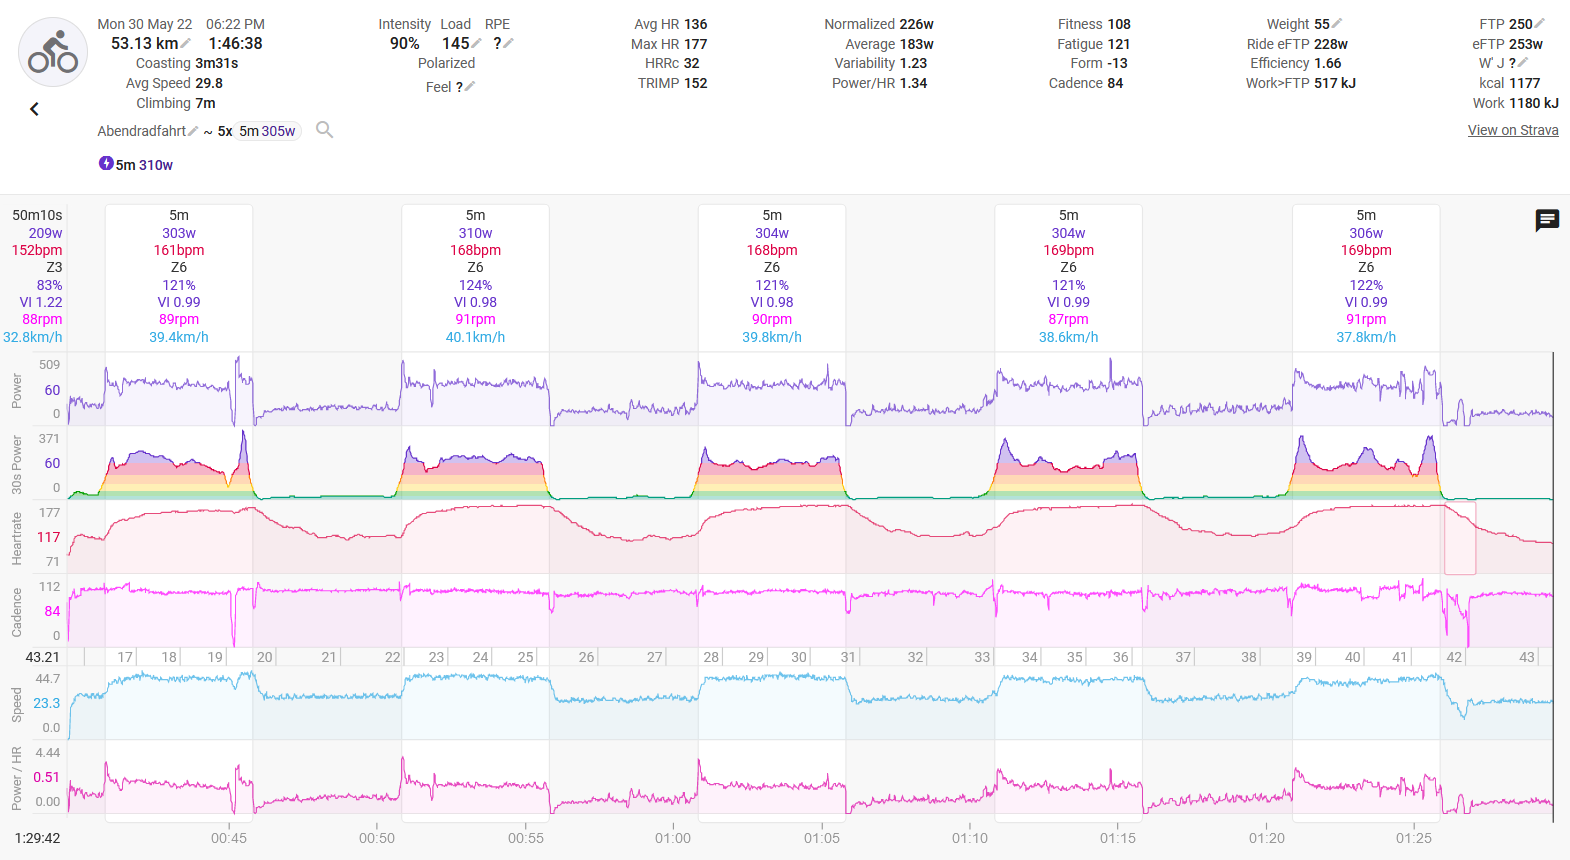This screenshot has height=860, width=1570.
Task: Edit the Weight 55 value
Action: (1337, 24)
